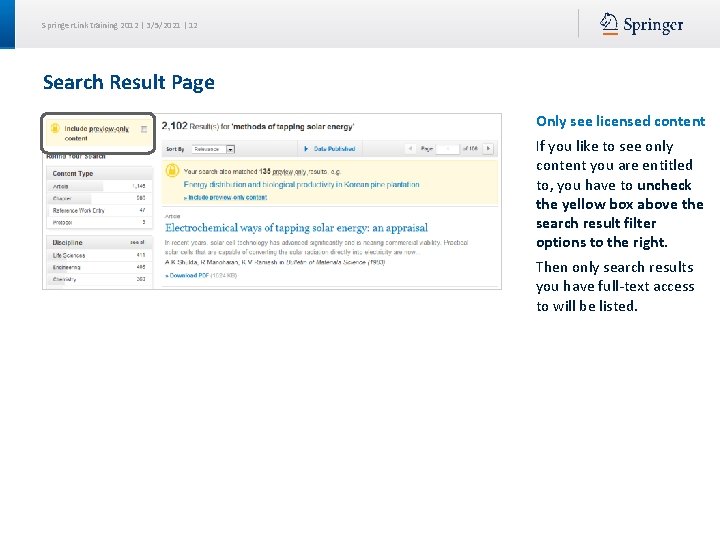720x540 pixels.
Task: Click the Discipline panel header
Action: point(99,242)
